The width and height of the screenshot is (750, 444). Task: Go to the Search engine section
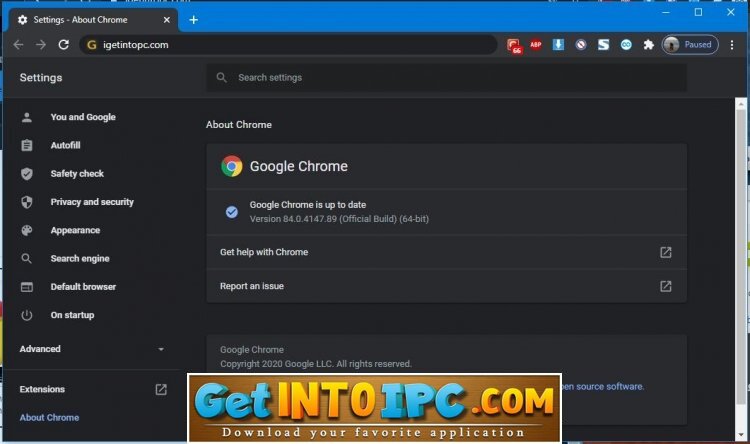[80, 259]
